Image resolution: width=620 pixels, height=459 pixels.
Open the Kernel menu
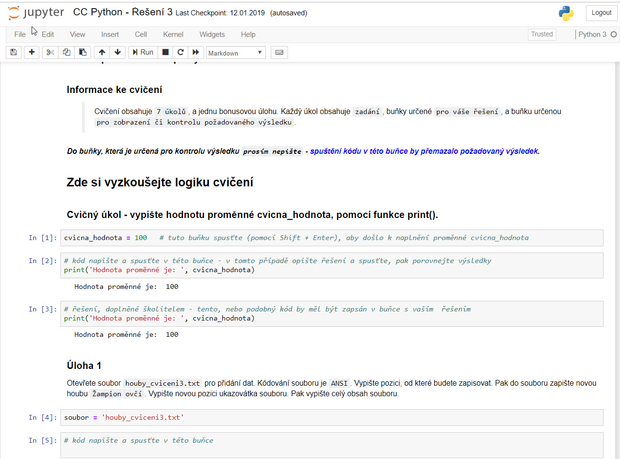[x=173, y=34]
